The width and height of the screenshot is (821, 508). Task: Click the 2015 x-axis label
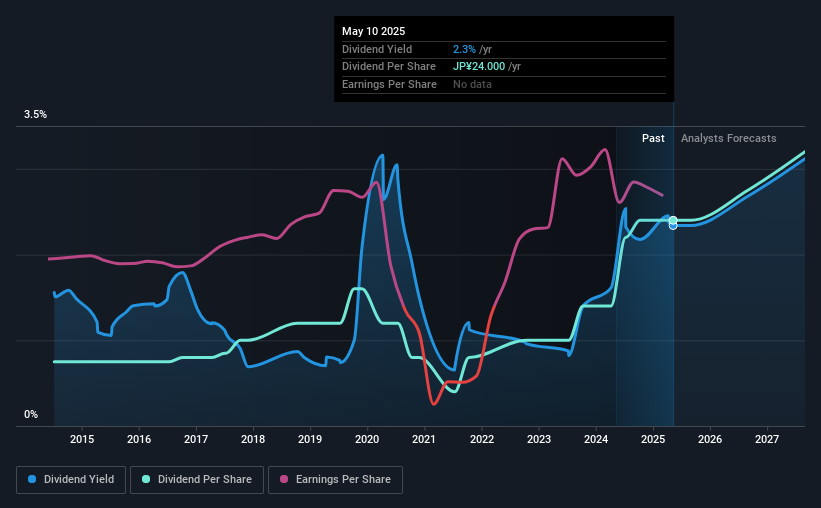click(82, 439)
